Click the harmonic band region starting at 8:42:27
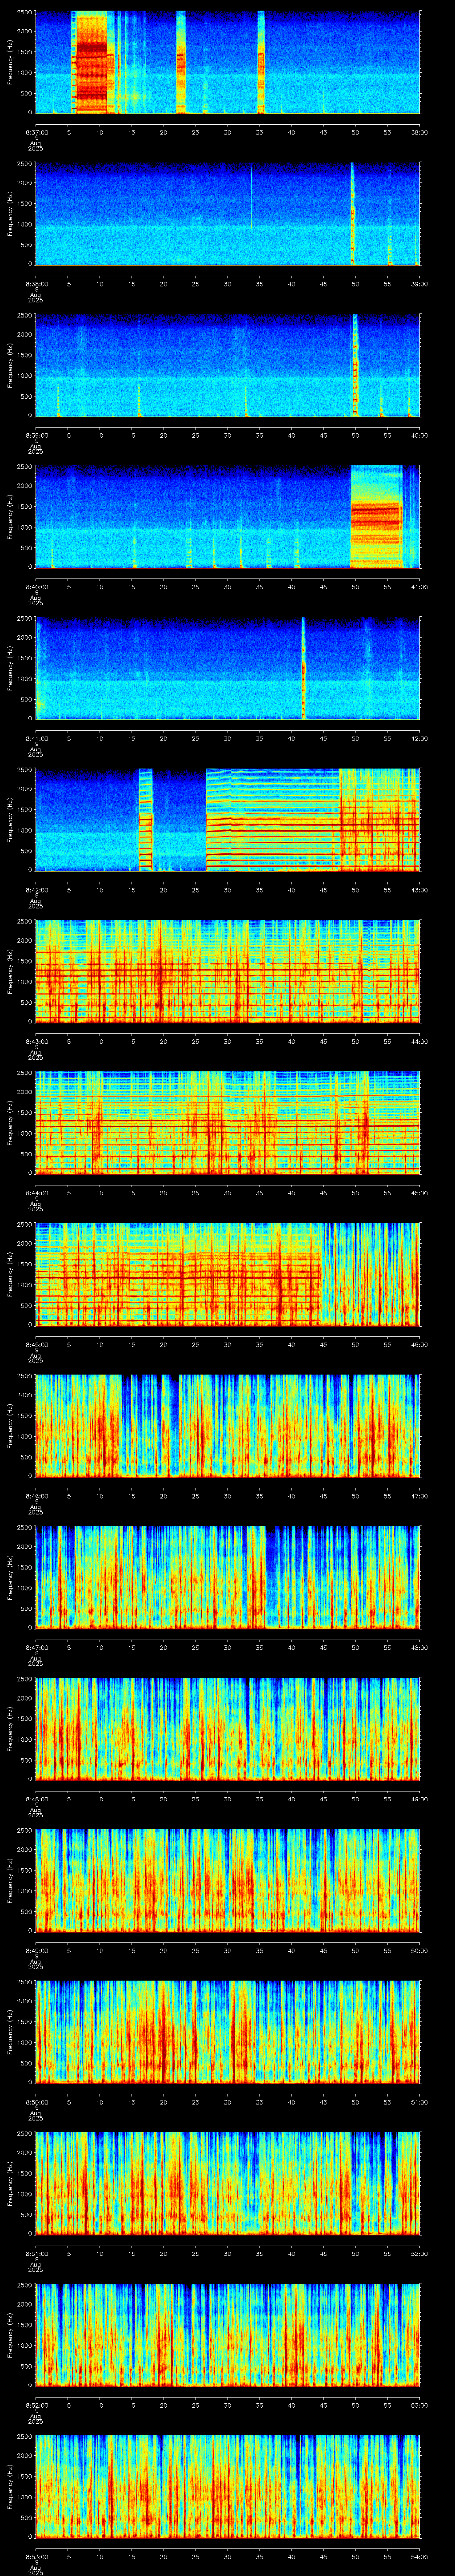Image resolution: width=455 pixels, height=2576 pixels. click(x=273, y=820)
